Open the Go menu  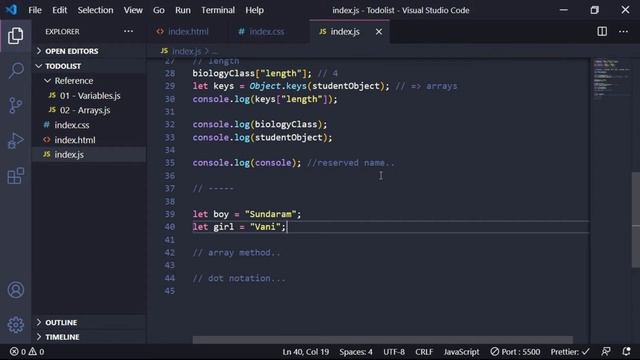pos(159,10)
